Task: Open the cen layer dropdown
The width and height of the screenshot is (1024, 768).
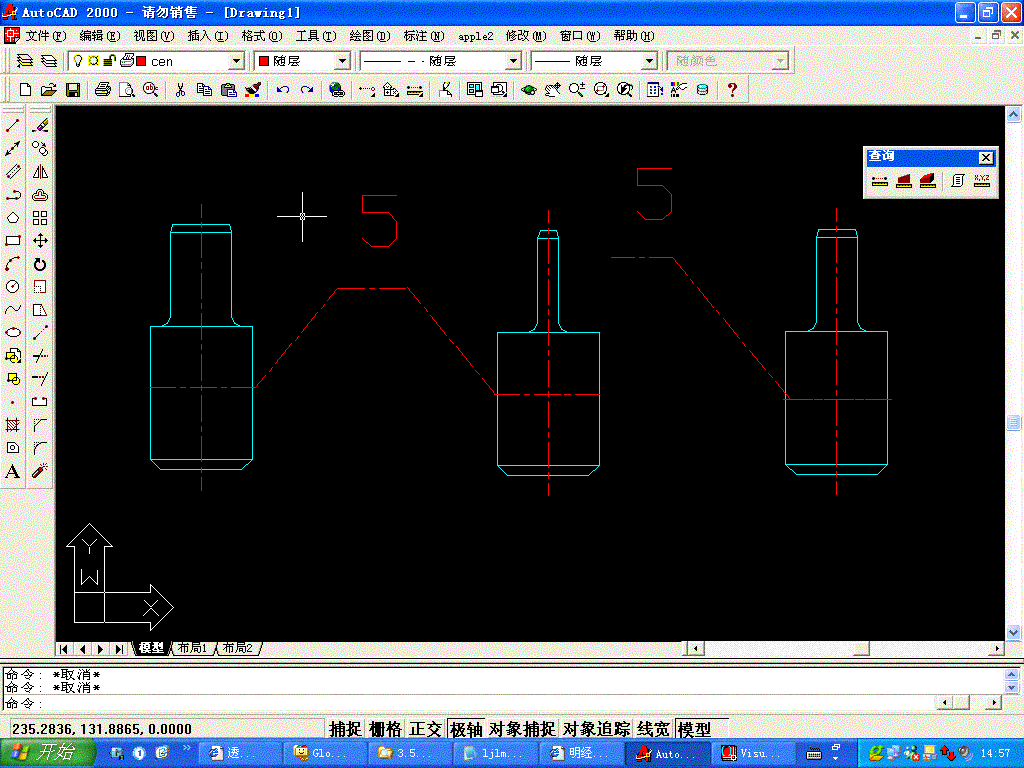Action: [x=237, y=61]
